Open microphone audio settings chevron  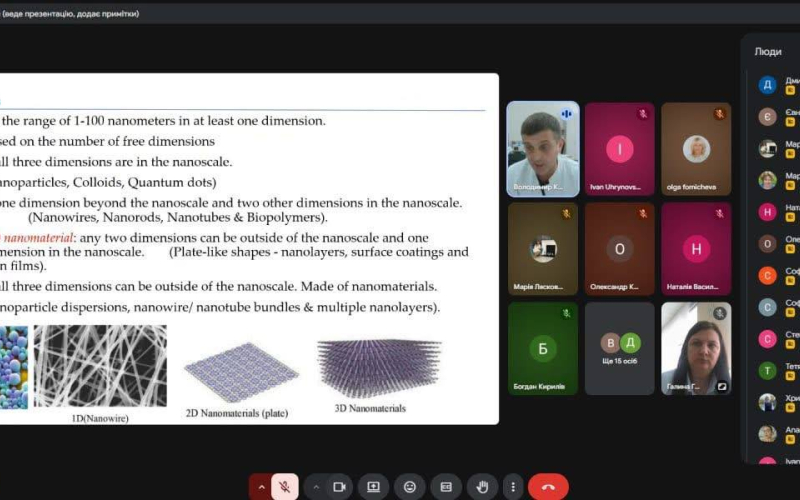pos(261,487)
